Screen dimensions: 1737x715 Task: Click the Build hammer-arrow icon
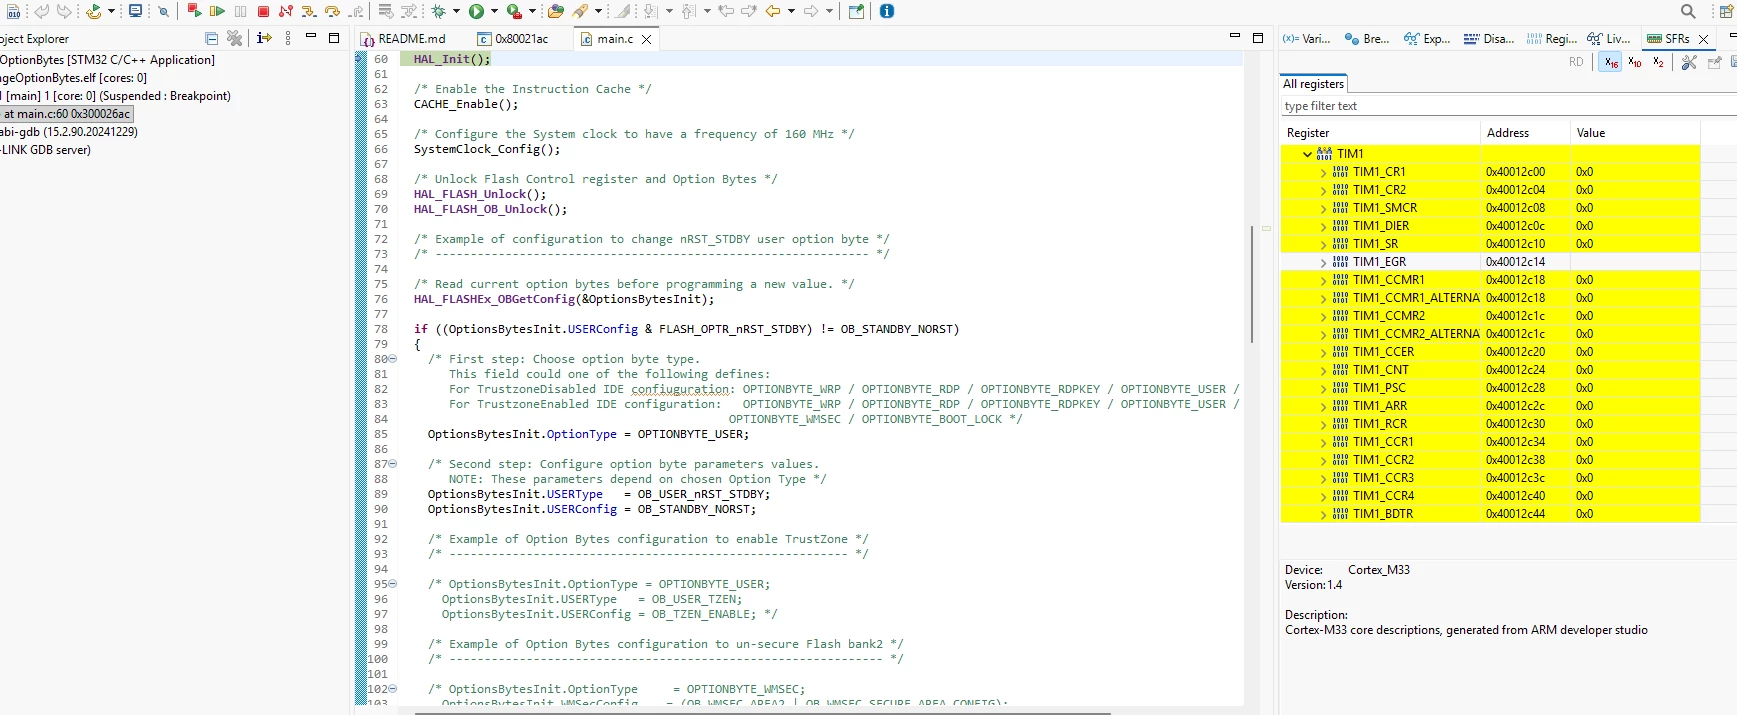93,11
